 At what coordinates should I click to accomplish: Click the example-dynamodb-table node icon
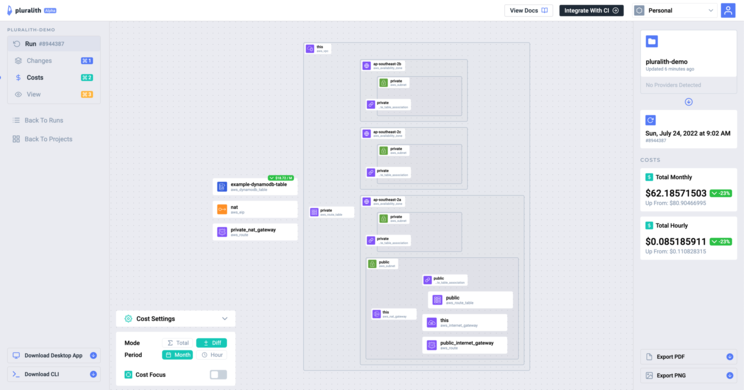point(222,186)
